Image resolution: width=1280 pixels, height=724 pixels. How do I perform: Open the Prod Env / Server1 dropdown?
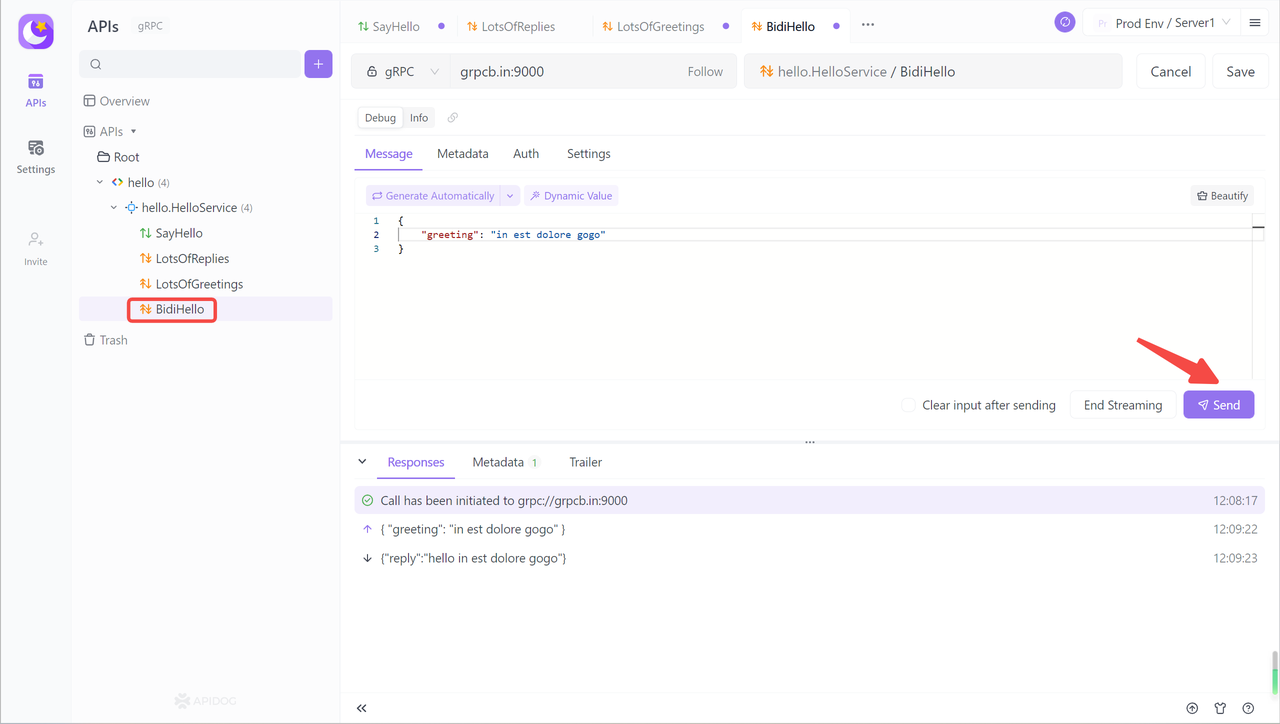[1163, 23]
